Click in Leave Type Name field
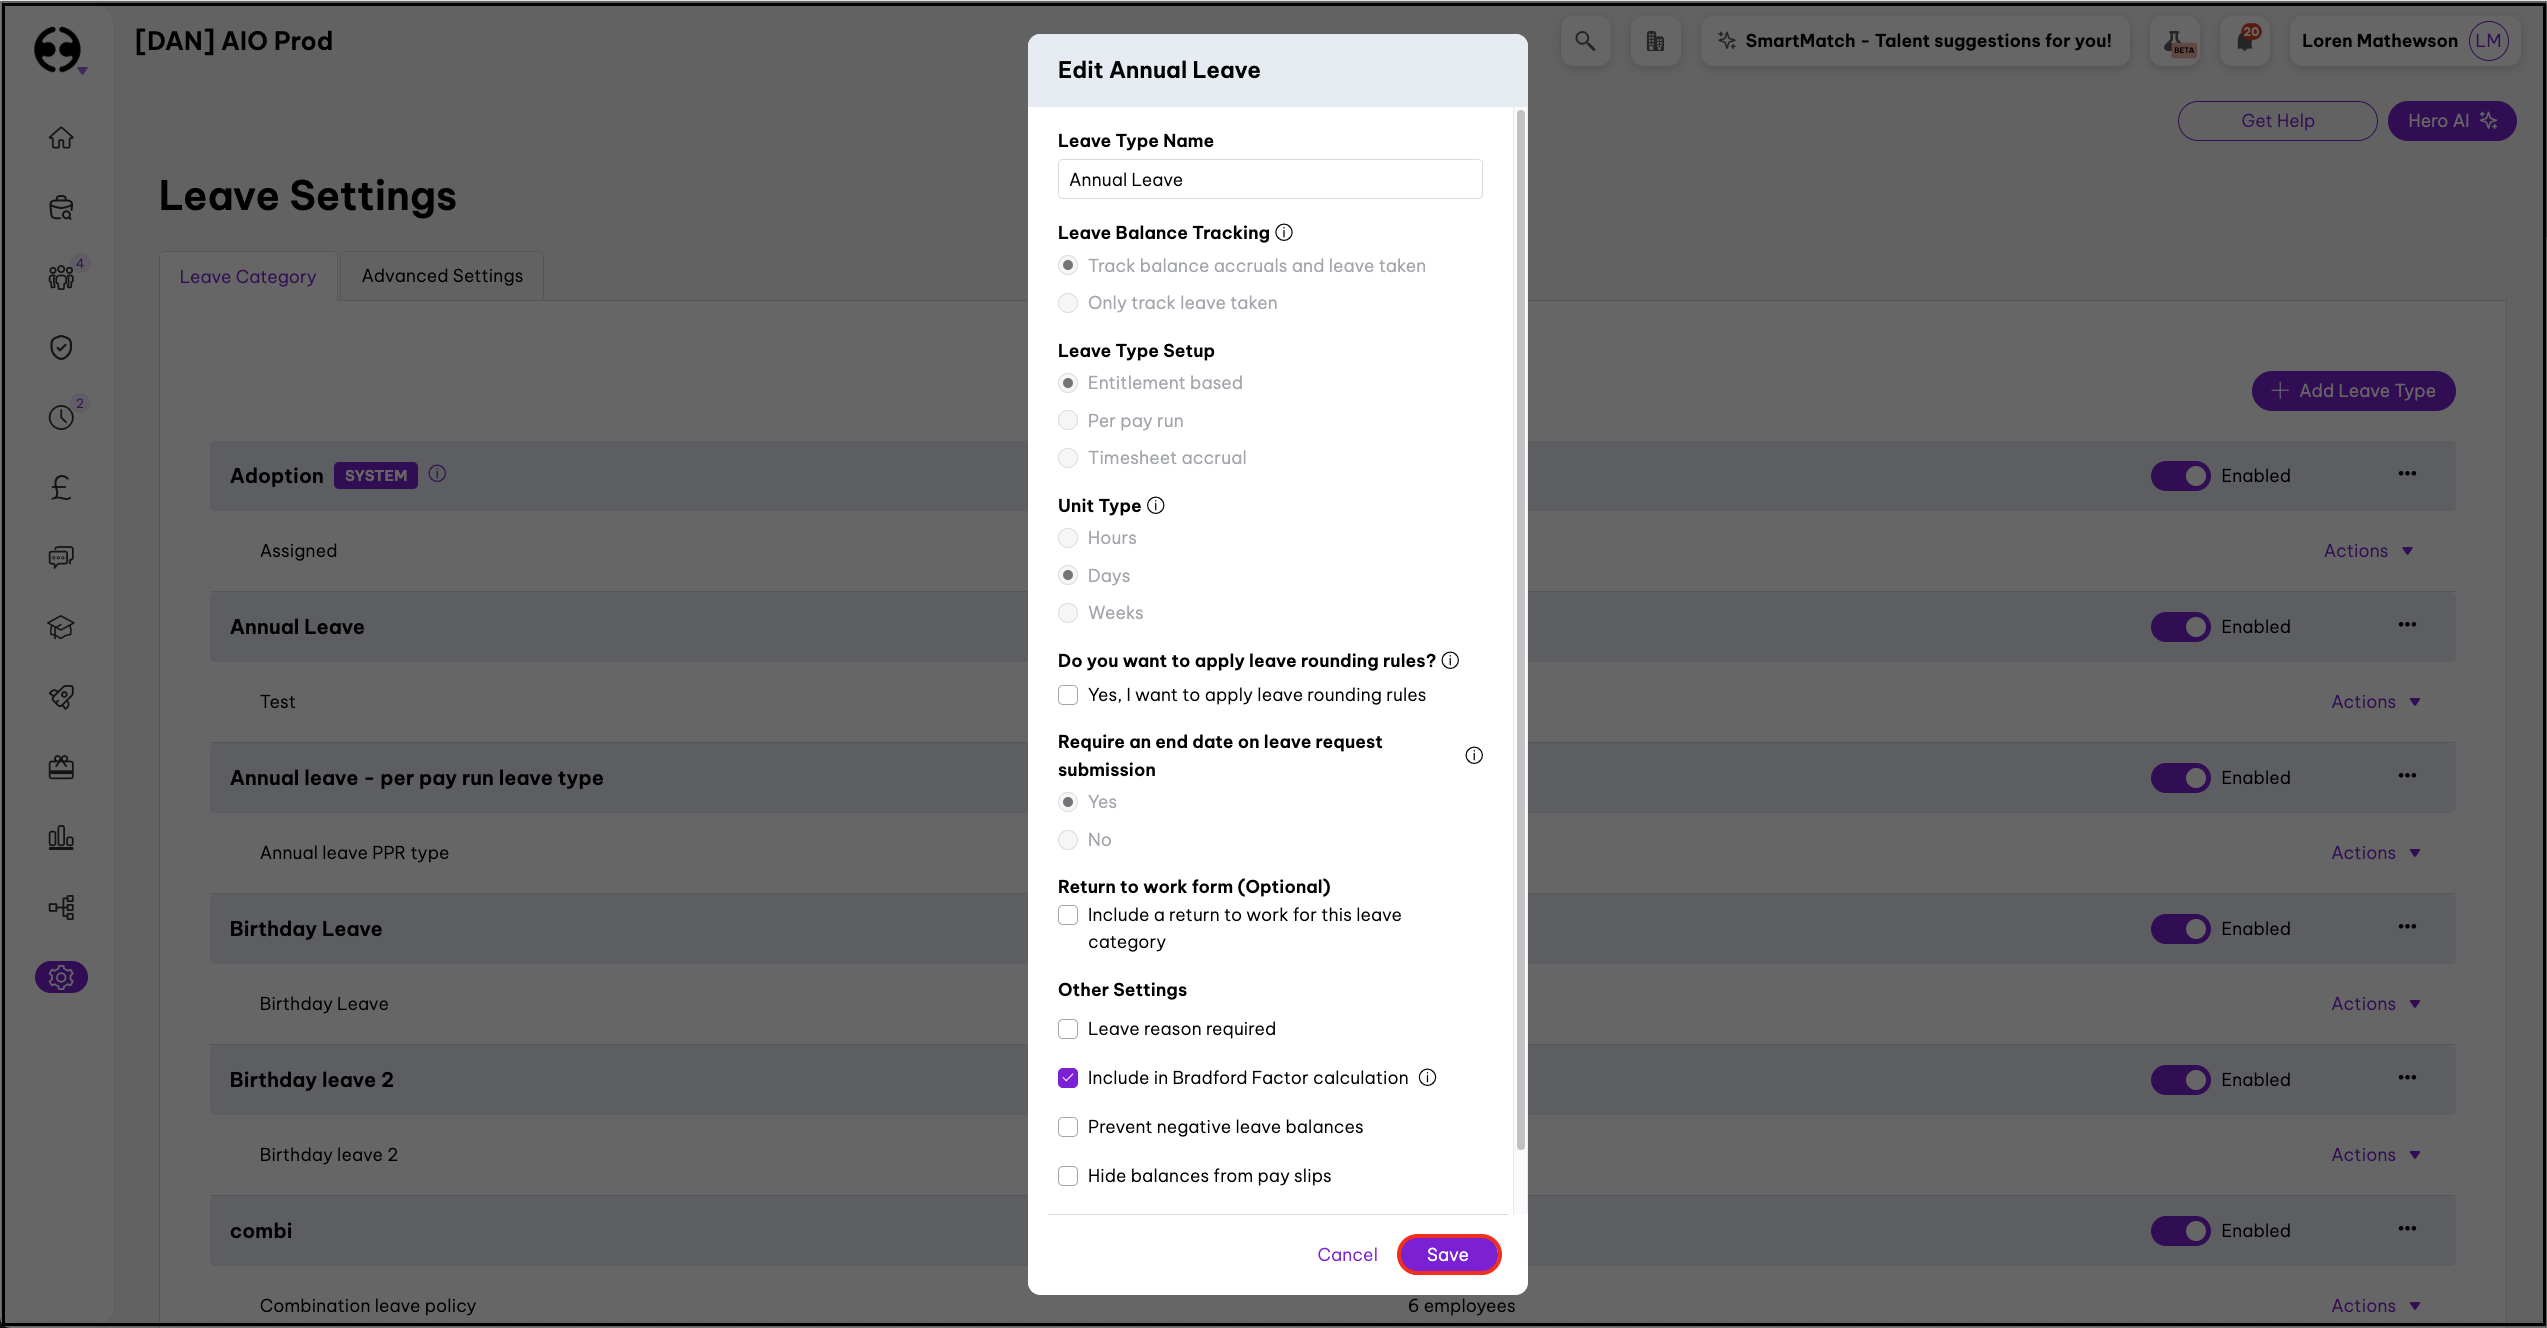The width and height of the screenshot is (2547, 1328). pyautogui.click(x=1269, y=180)
